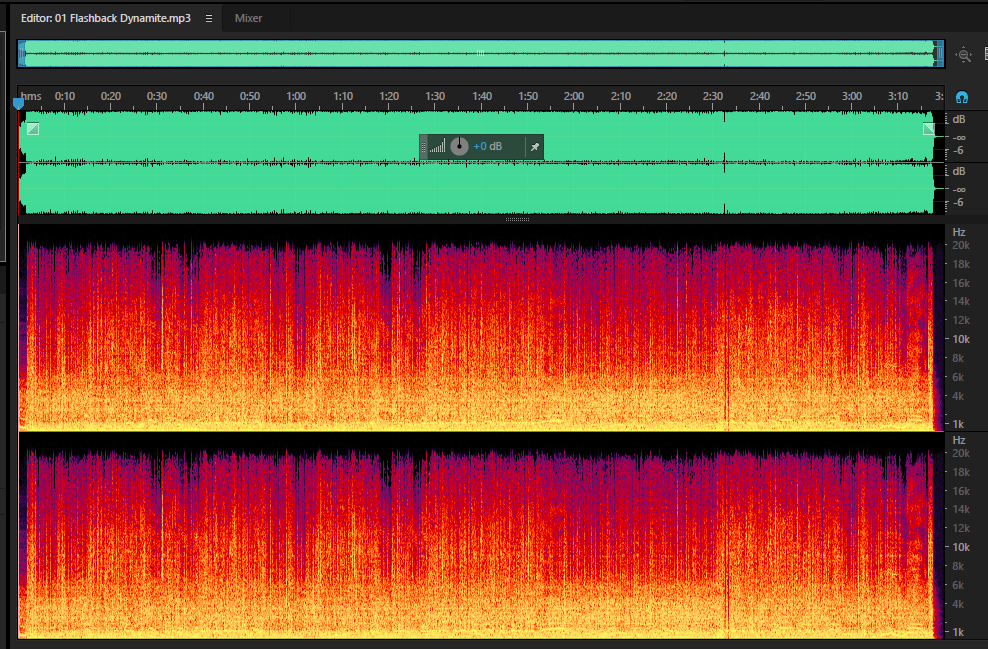Click the fade-out handle at the waveform end

pos(929,129)
